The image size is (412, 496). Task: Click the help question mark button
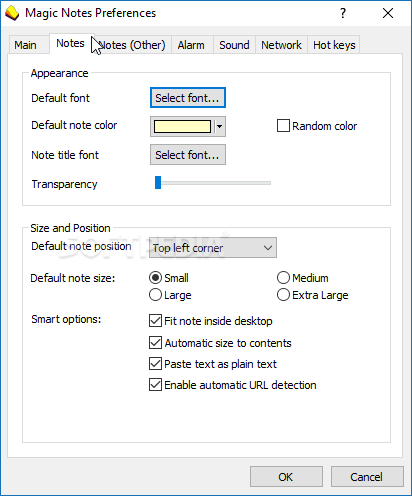tap(343, 13)
